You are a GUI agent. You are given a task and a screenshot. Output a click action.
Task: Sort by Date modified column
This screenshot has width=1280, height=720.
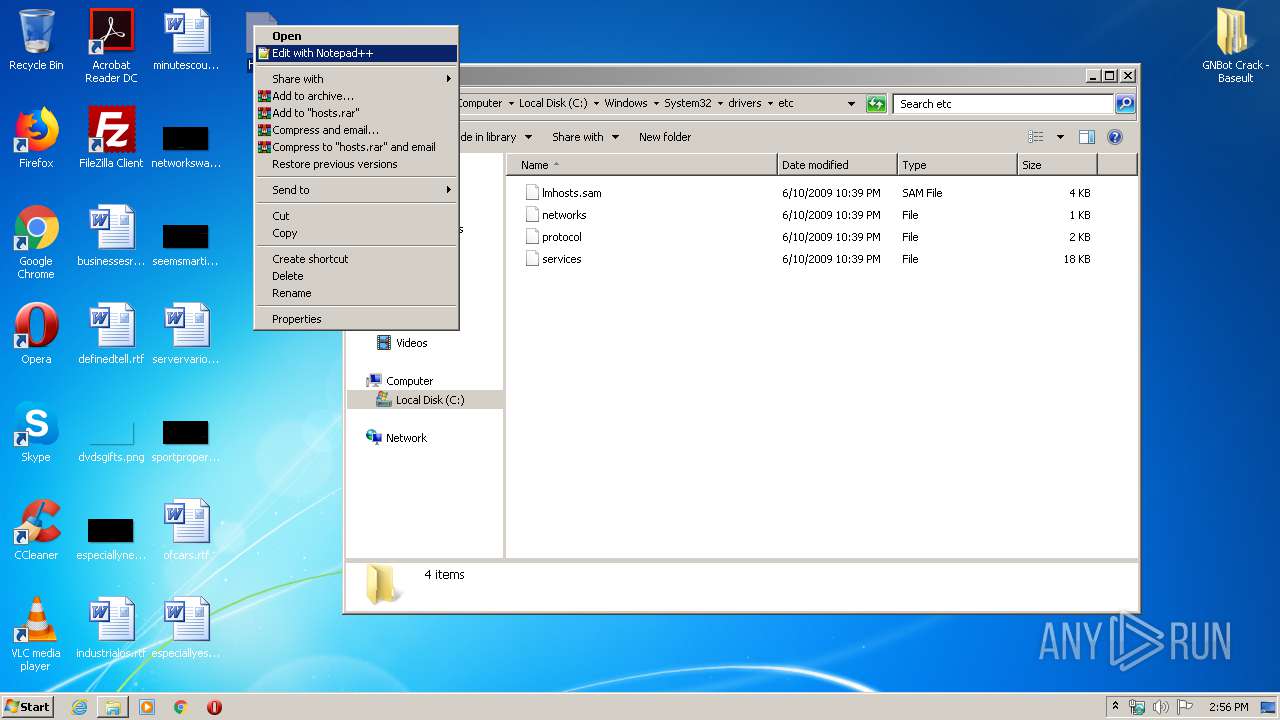pos(837,165)
